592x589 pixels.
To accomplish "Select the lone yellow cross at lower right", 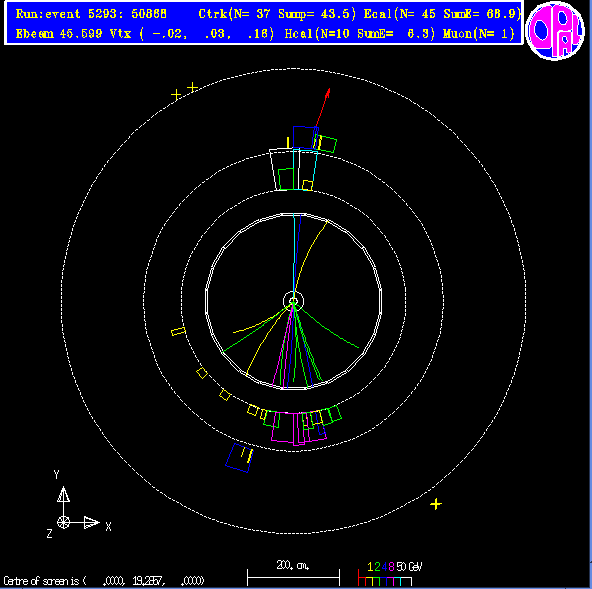I will click(x=436, y=504).
